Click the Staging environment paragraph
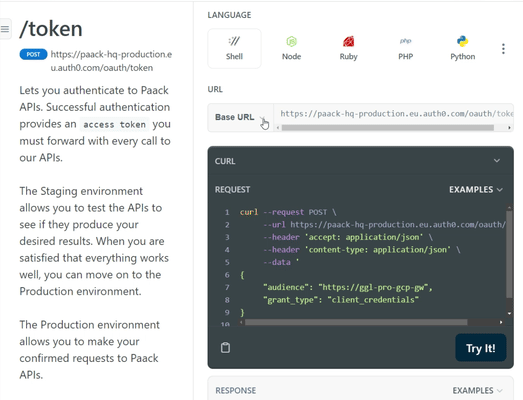Screen dimensions: 523x400 (94, 241)
